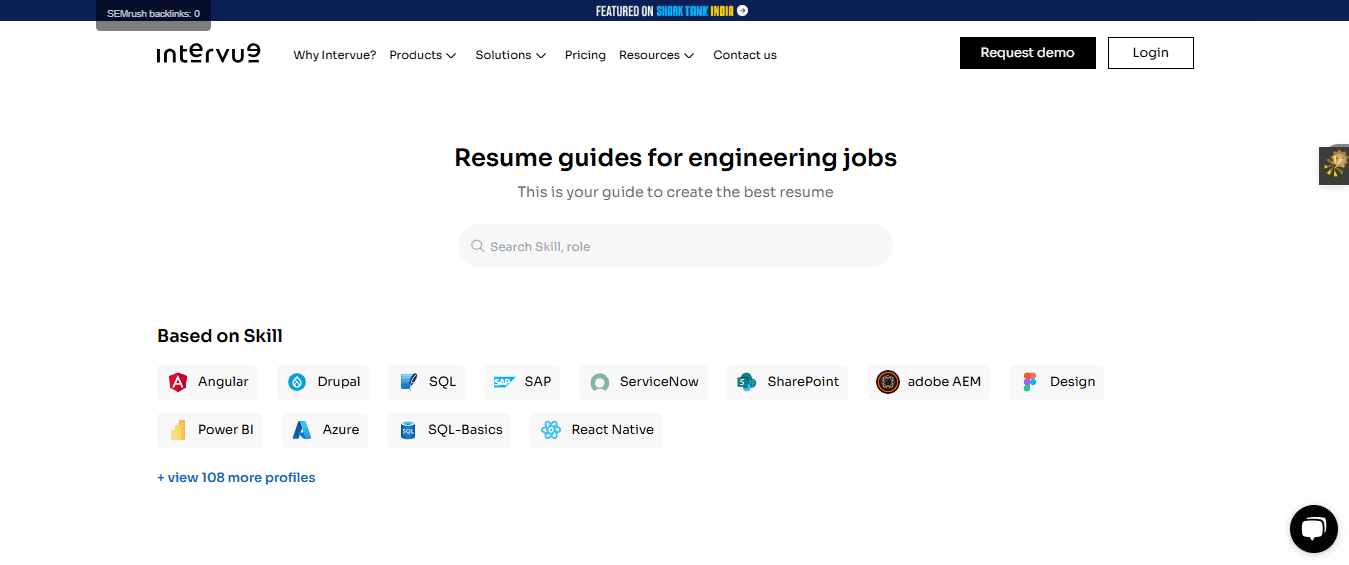Click the SQL skill icon
Viewport: 1349px width, 565px height.
(x=408, y=382)
